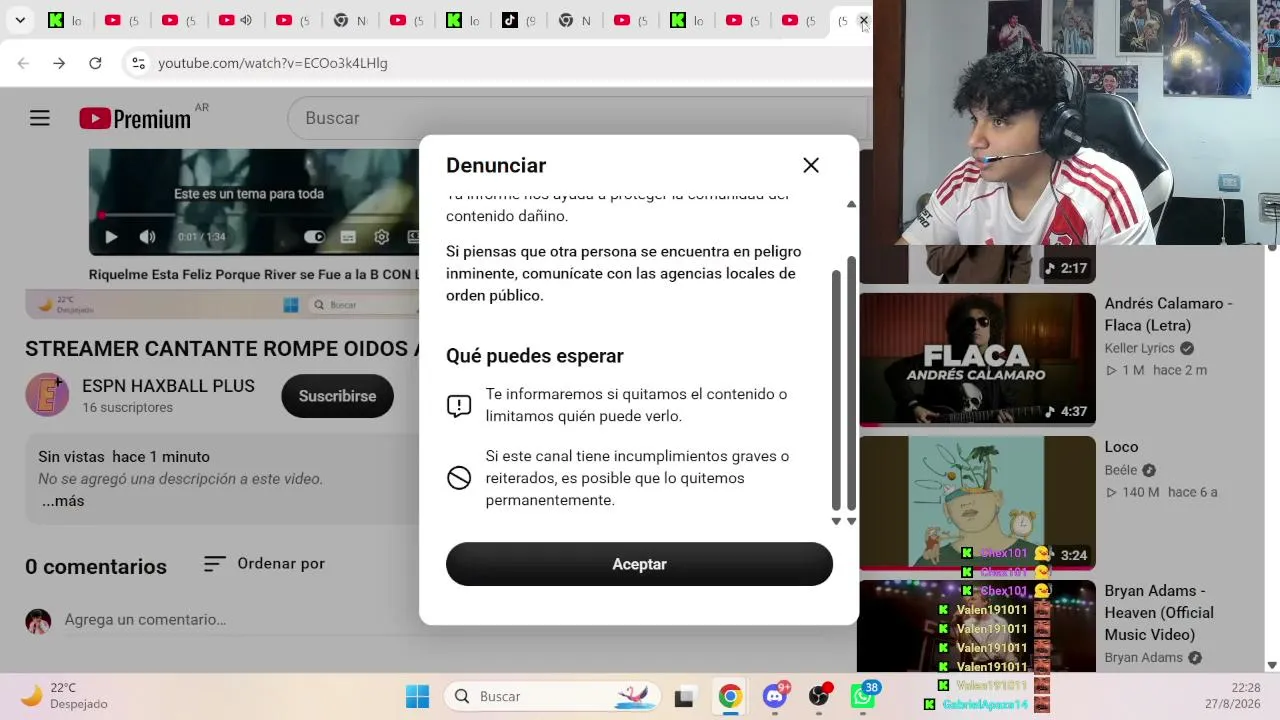Open the Chrome tab search dropdown
The height and width of the screenshot is (720, 1280).
point(20,20)
